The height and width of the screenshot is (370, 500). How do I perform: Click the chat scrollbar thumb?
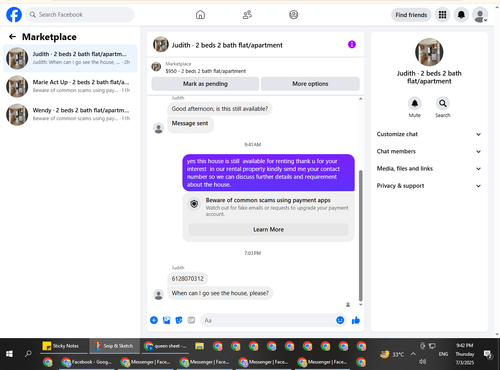360,235
